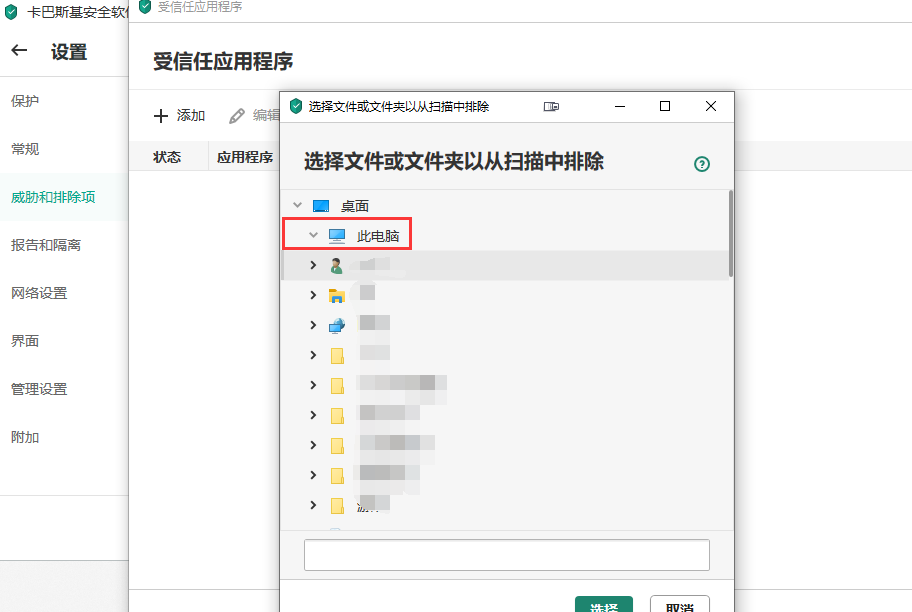The width and height of the screenshot is (912, 612).
Task: Go back with the settings arrow
Action: point(19,51)
